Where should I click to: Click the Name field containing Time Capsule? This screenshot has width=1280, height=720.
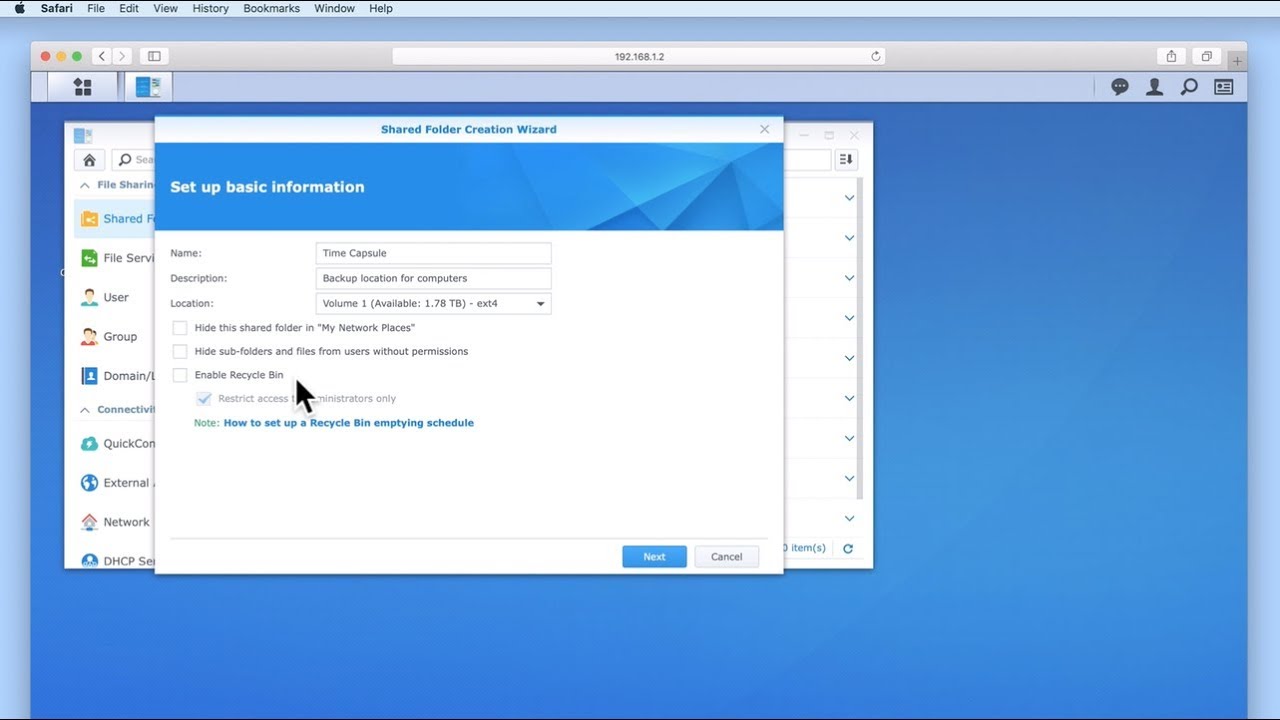click(x=433, y=253)
